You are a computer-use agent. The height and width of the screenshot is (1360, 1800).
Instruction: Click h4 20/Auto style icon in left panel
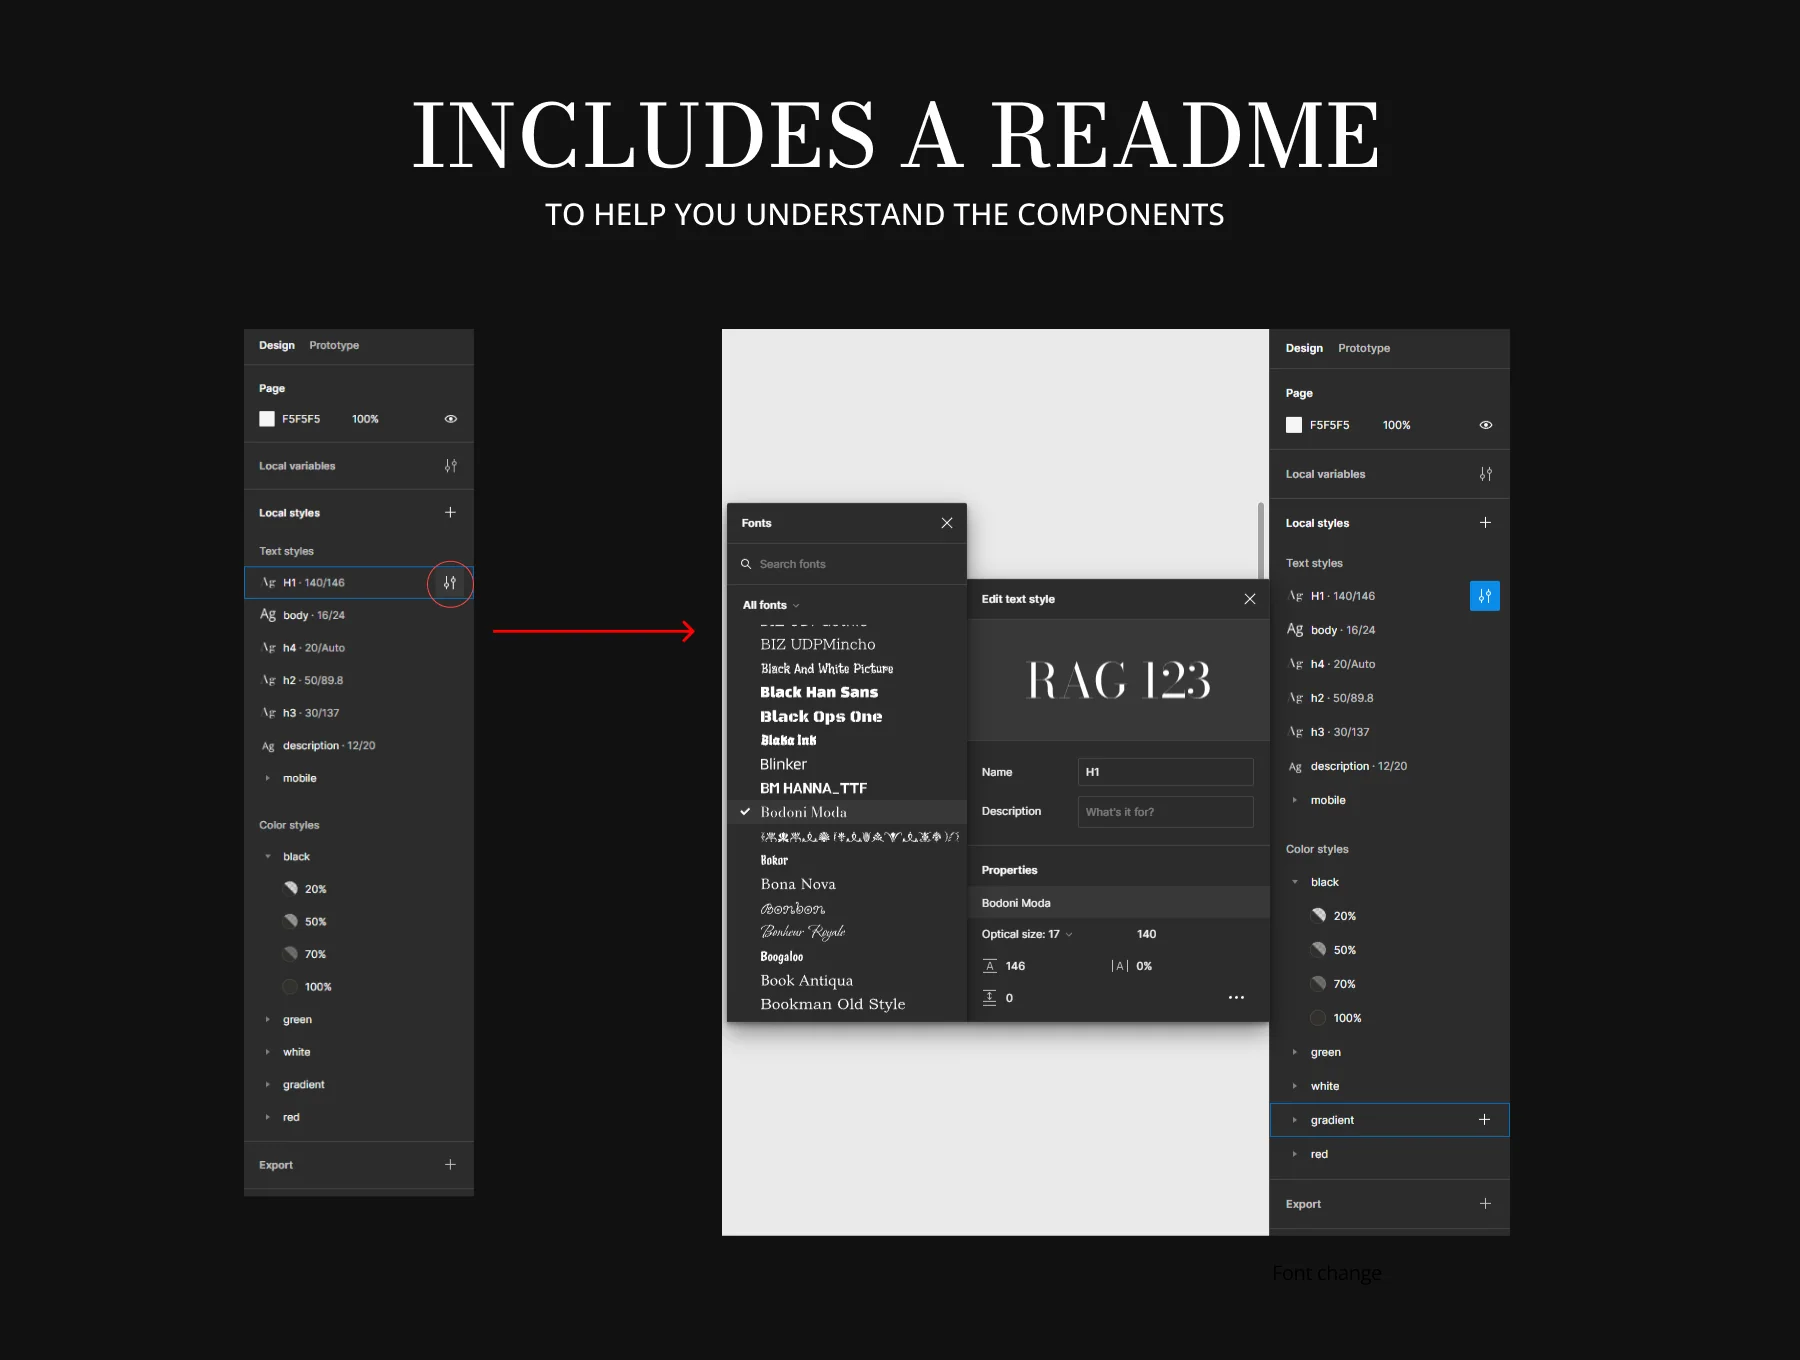click(x=268, y=648)
